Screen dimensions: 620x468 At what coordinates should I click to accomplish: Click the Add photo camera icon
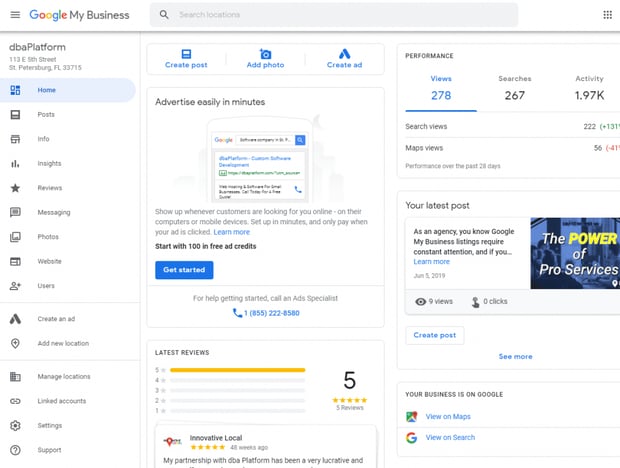coord(265,53)
